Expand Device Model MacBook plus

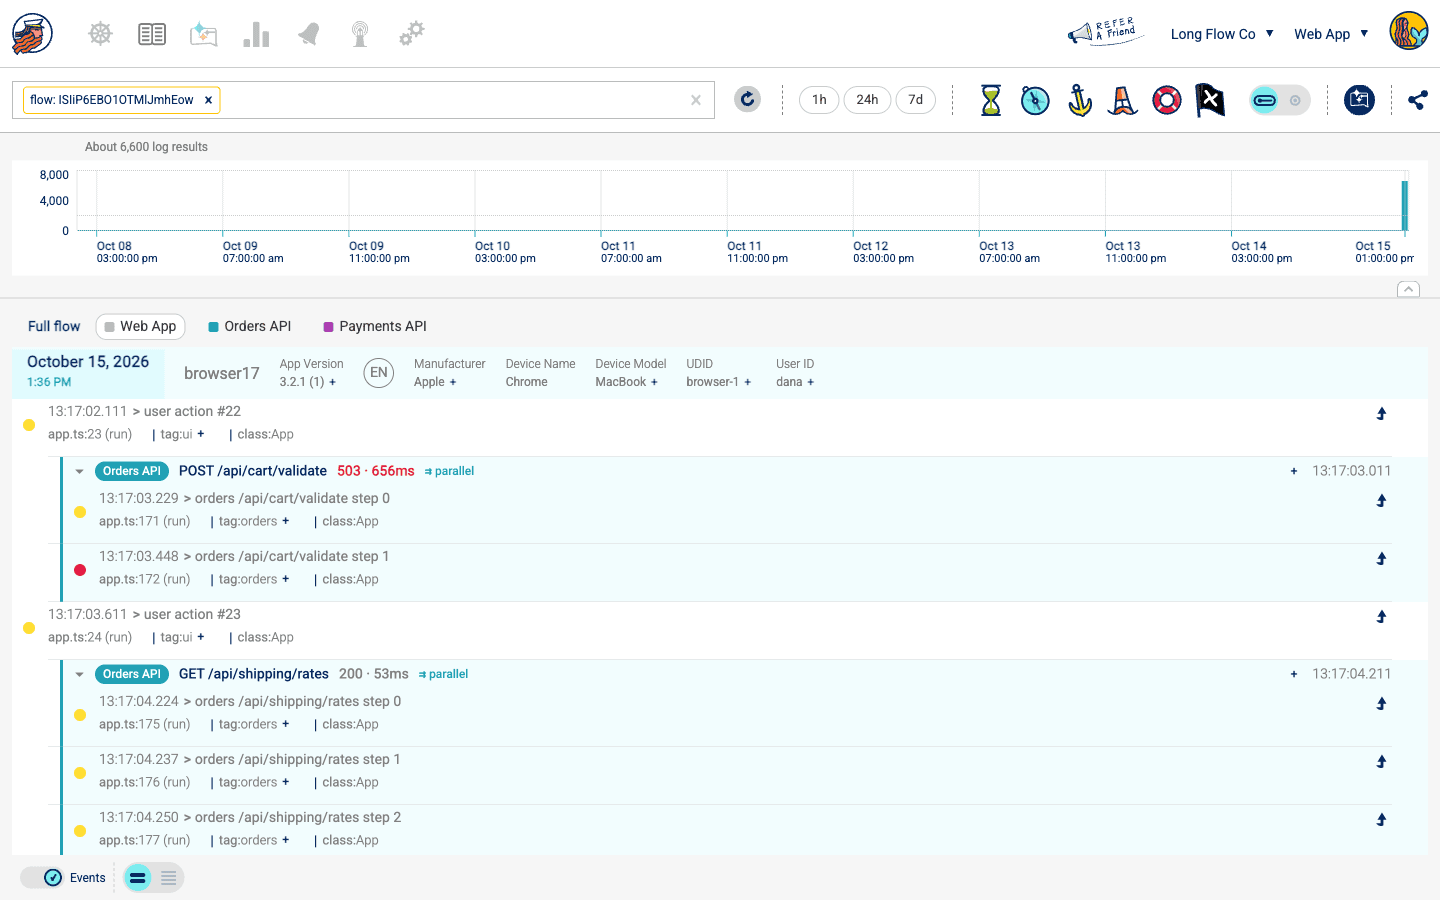point(654,382)
